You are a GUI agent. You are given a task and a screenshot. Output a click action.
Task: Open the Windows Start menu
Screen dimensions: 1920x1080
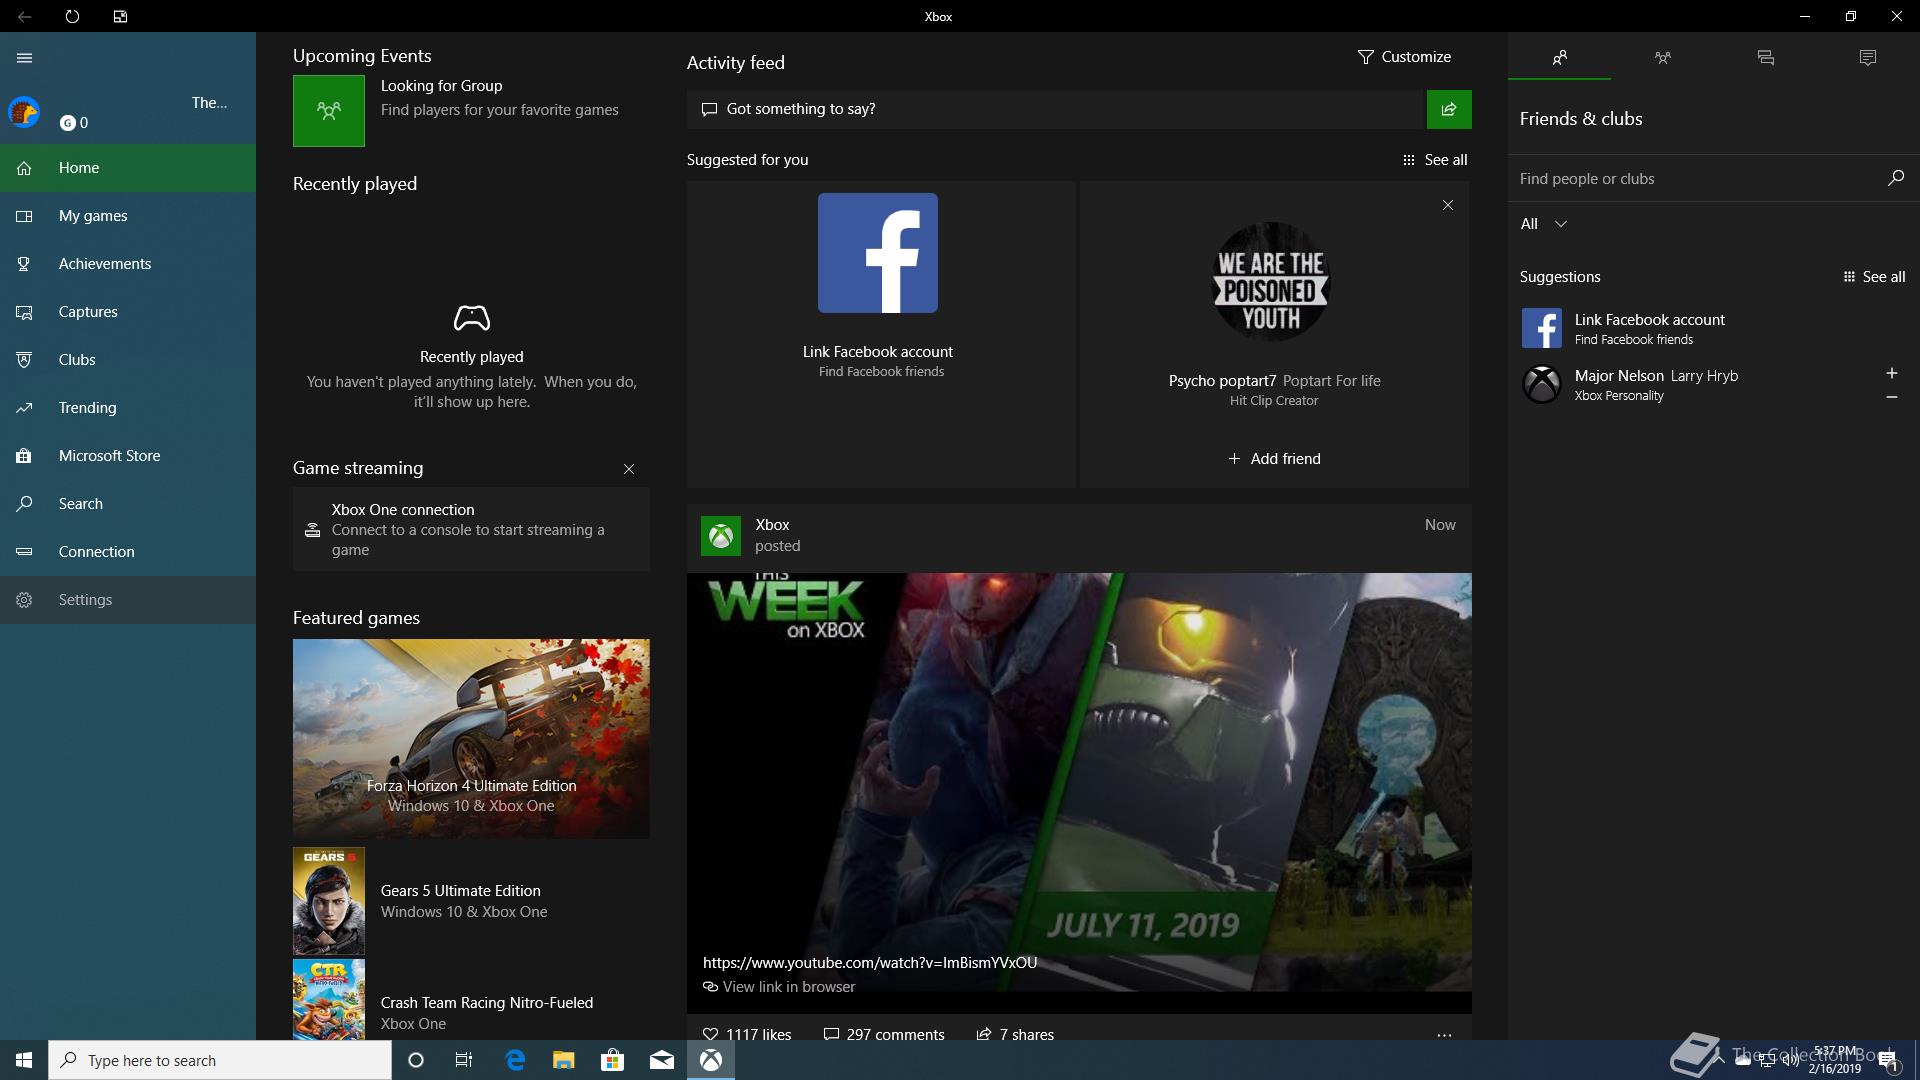point(24,1060)
